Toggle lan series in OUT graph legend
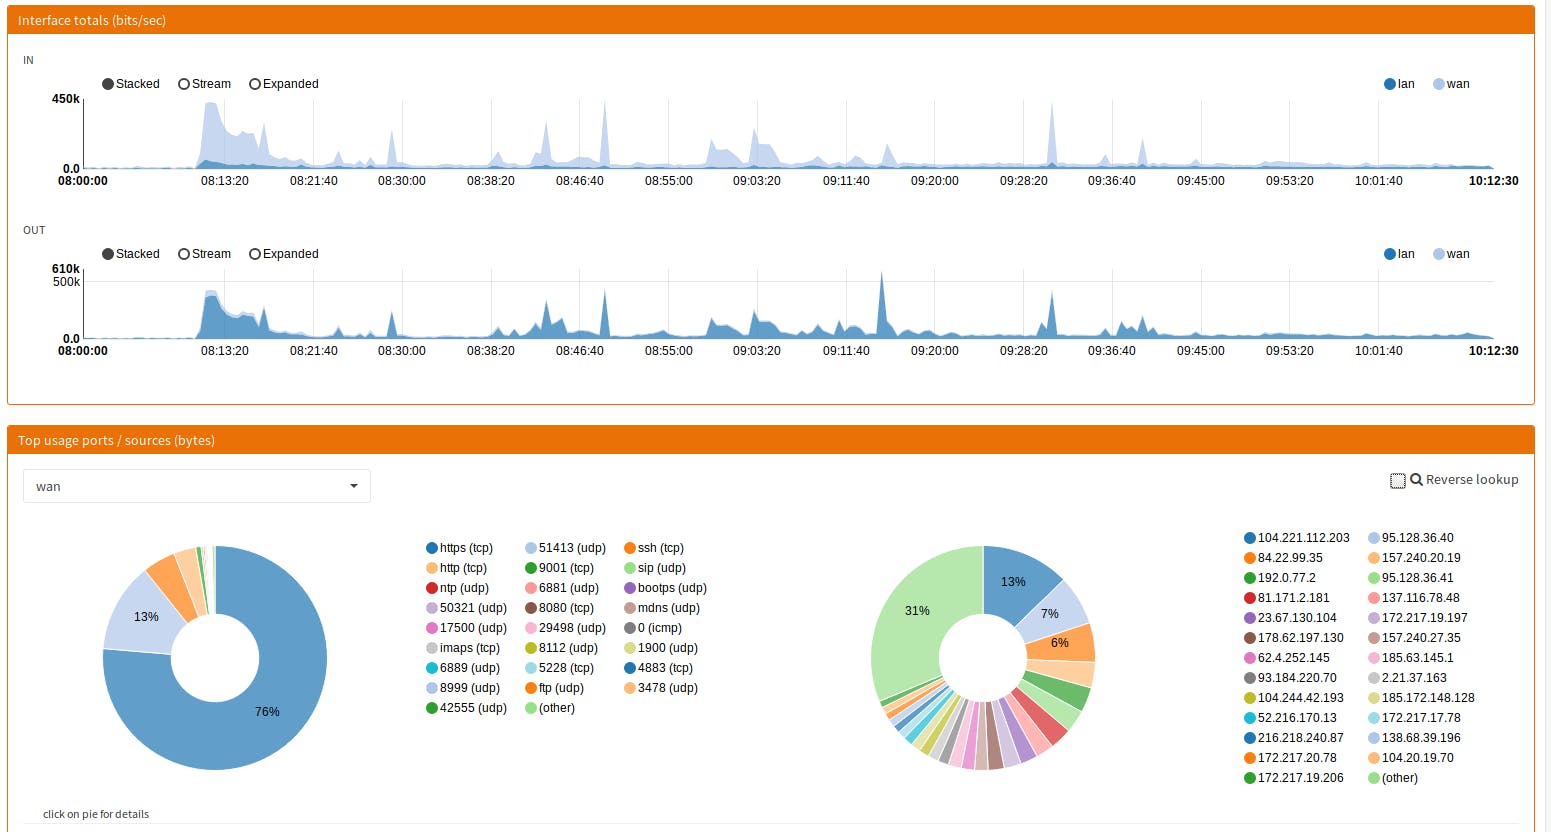The width and height of the screenshot is (1551, 832). (x=1389, y=254)
